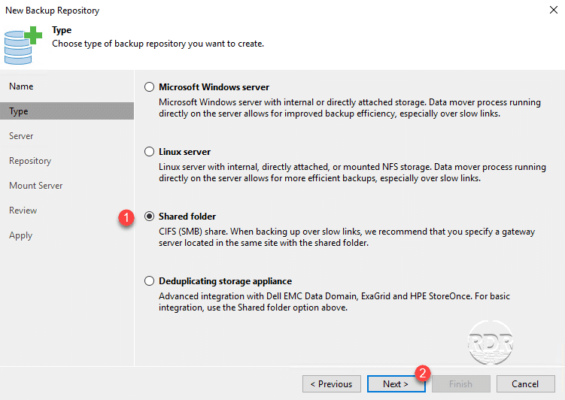Proceed with the Next button
The image size is (565, 400).
tap(396, 384)
